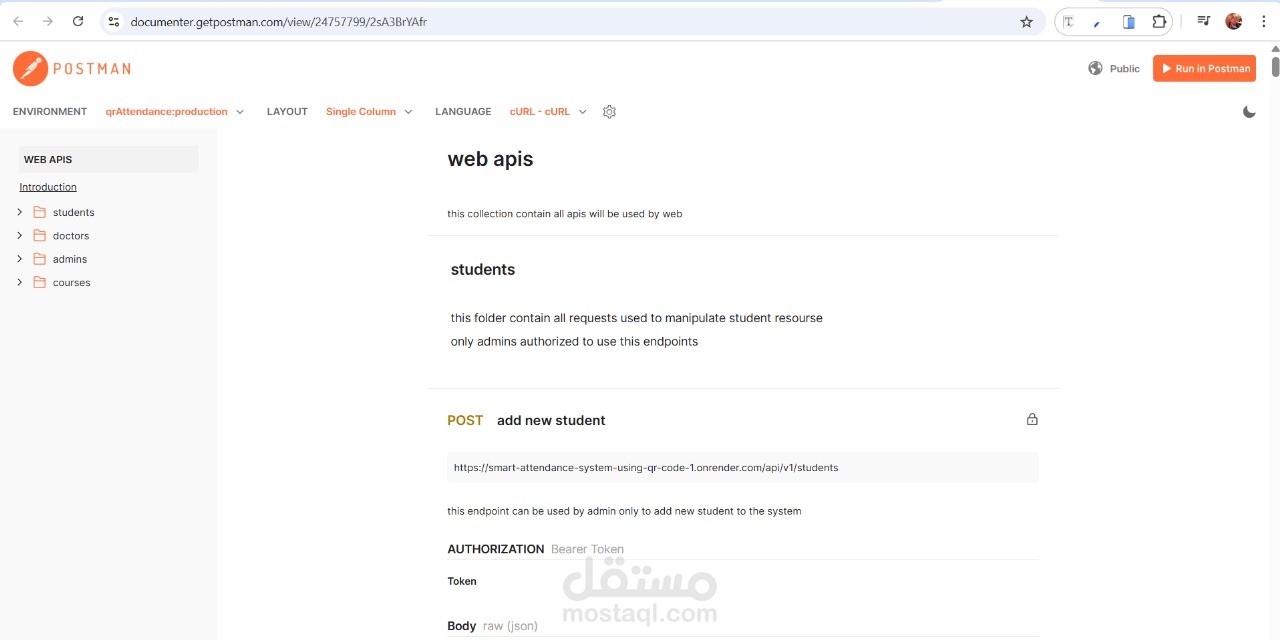Viewport: 1280px width, 640px height.
Task: Select admins in the sidebar tree
Action: click(x=70, y=259)
